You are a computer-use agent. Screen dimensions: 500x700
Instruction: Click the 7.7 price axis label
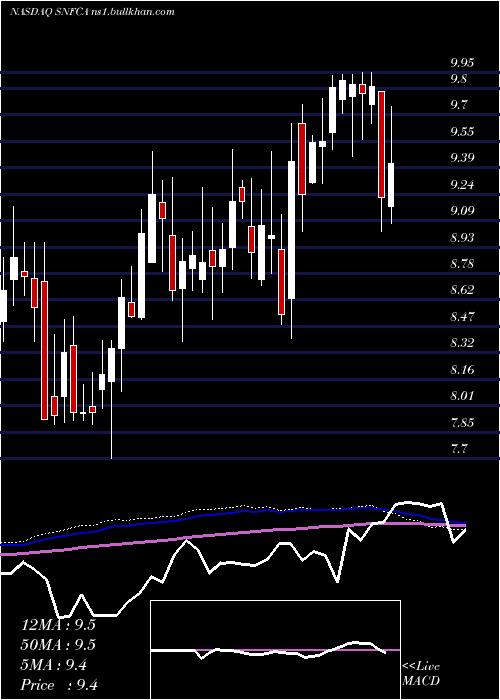[x=459, y=448]
